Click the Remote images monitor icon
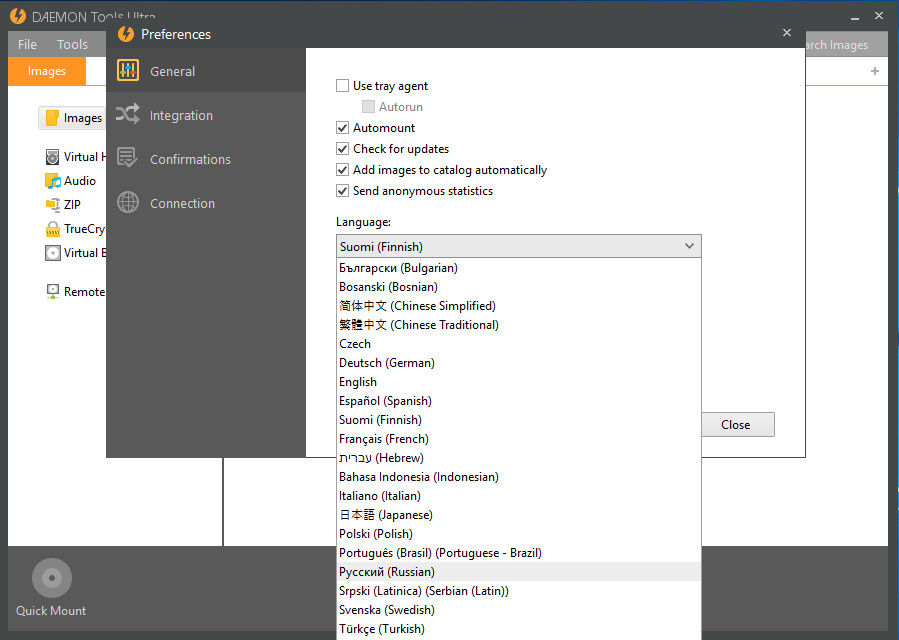Image resolution: width=899 pixels, height=640 pixels. click(52, 291)
